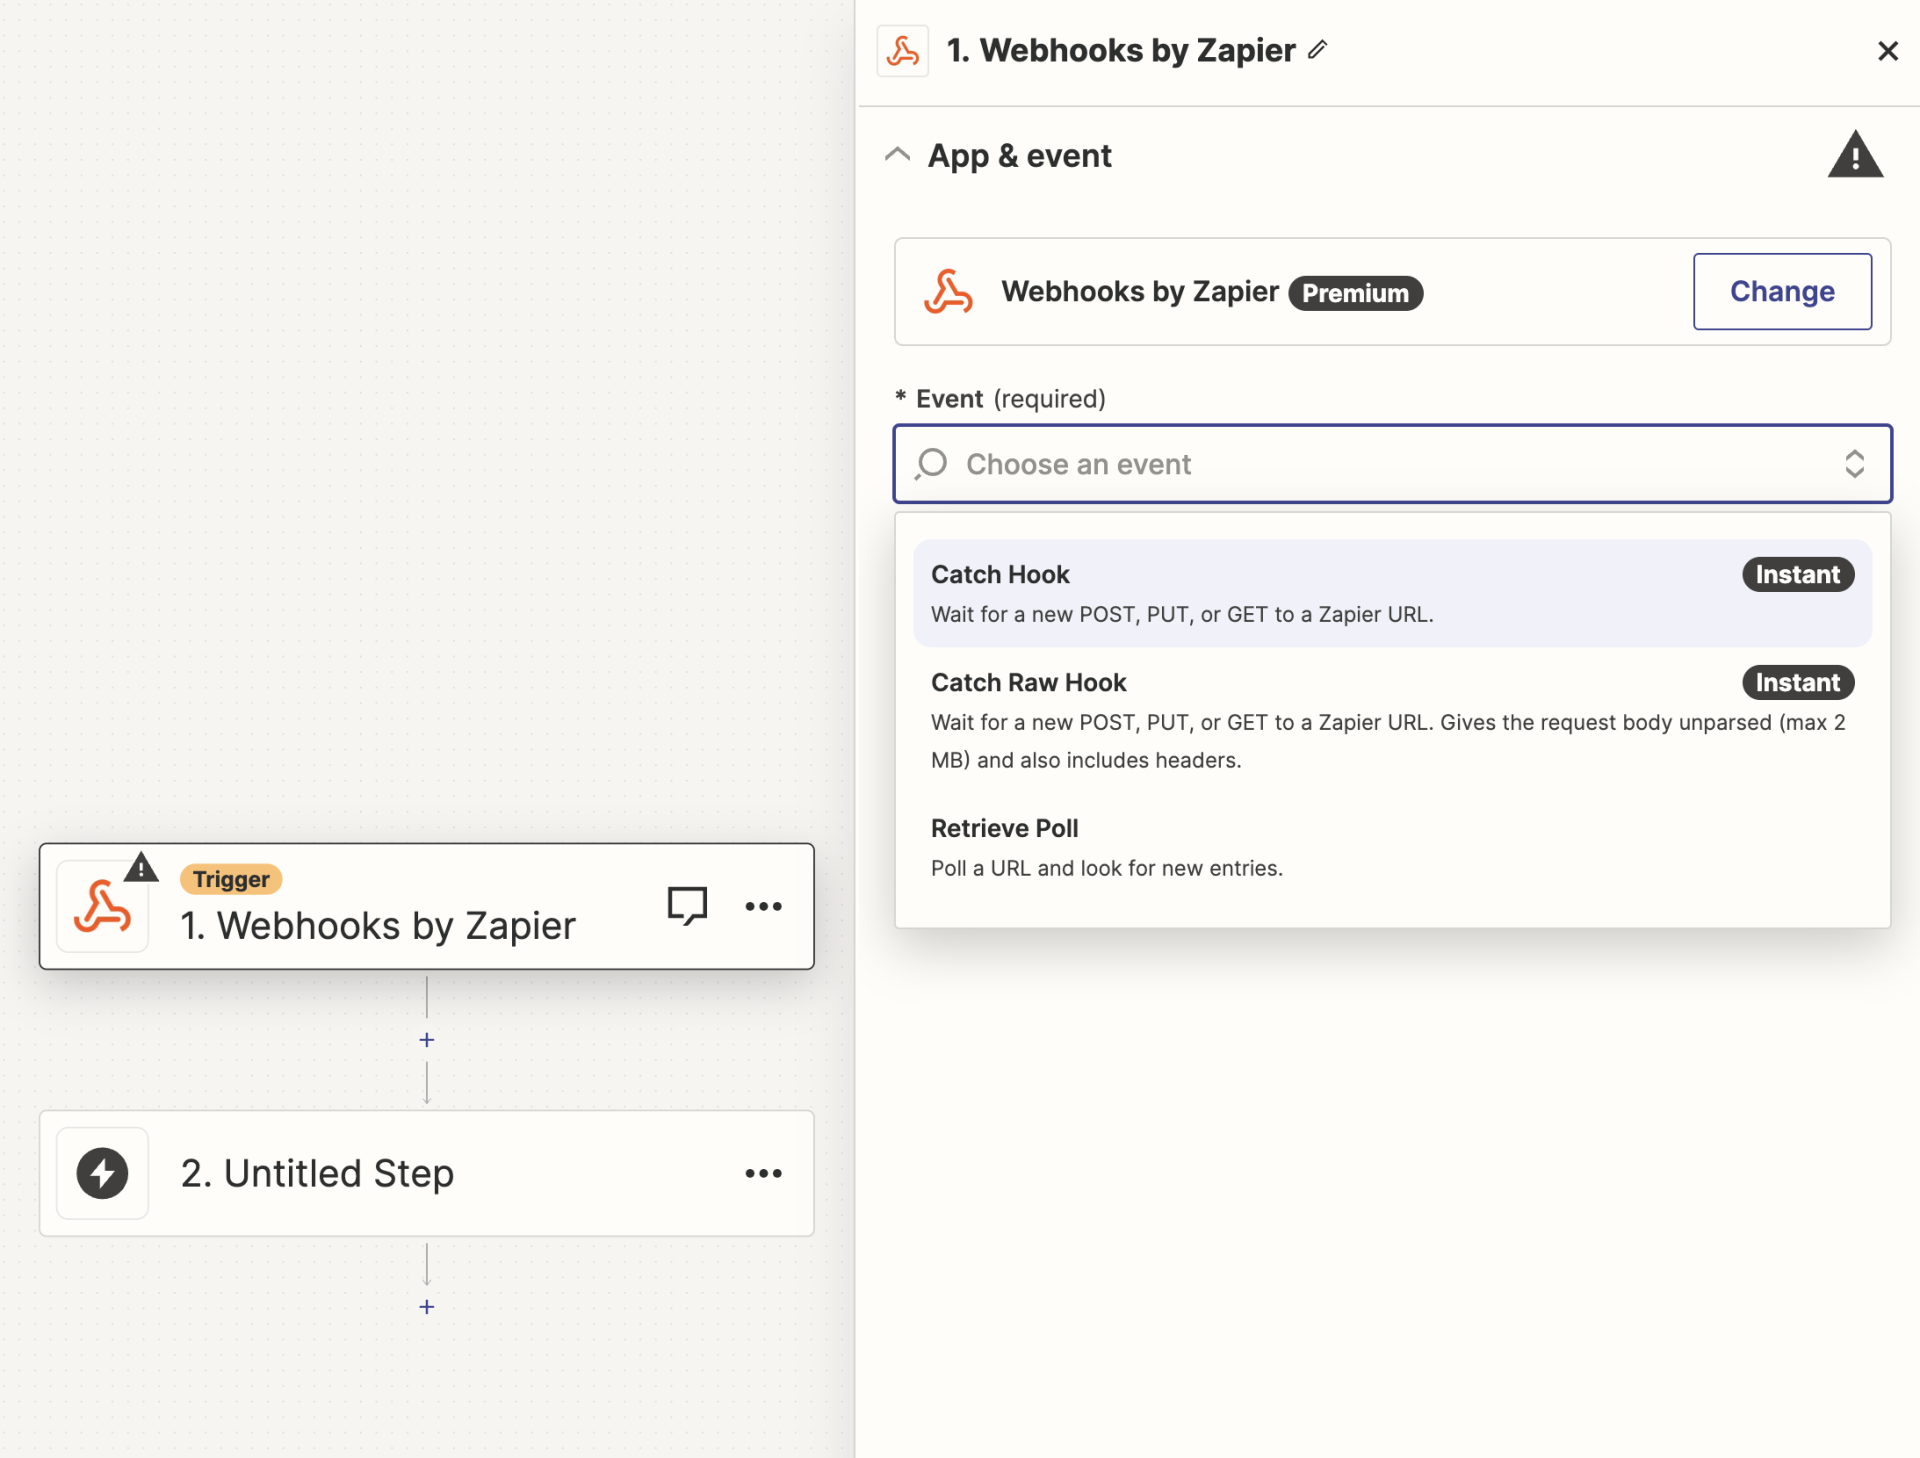Open the three-dot menu on Webhooks trigger step
This screenshot has height=1458, width=1920.
tap(763, 906)
